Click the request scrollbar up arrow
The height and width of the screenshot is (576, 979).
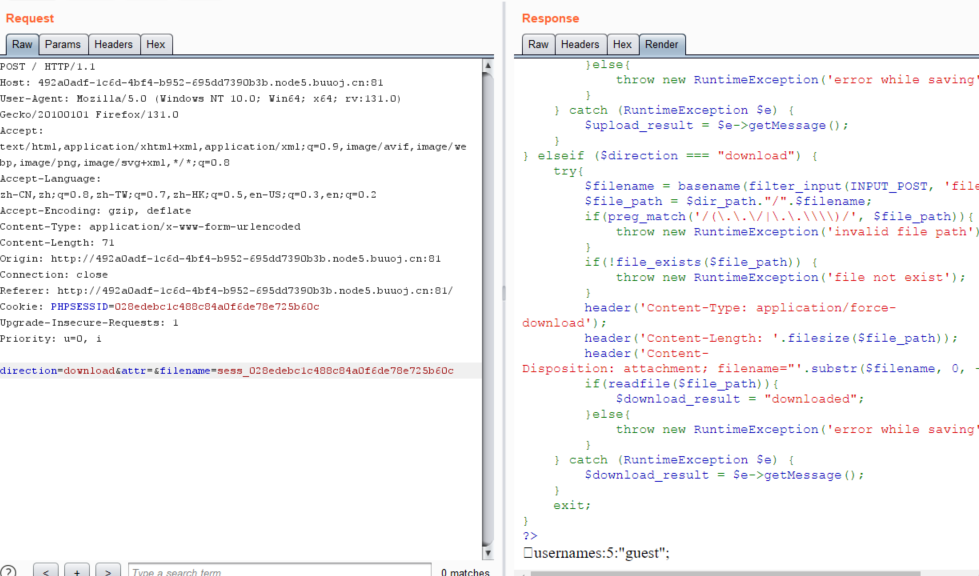point(487,66)
